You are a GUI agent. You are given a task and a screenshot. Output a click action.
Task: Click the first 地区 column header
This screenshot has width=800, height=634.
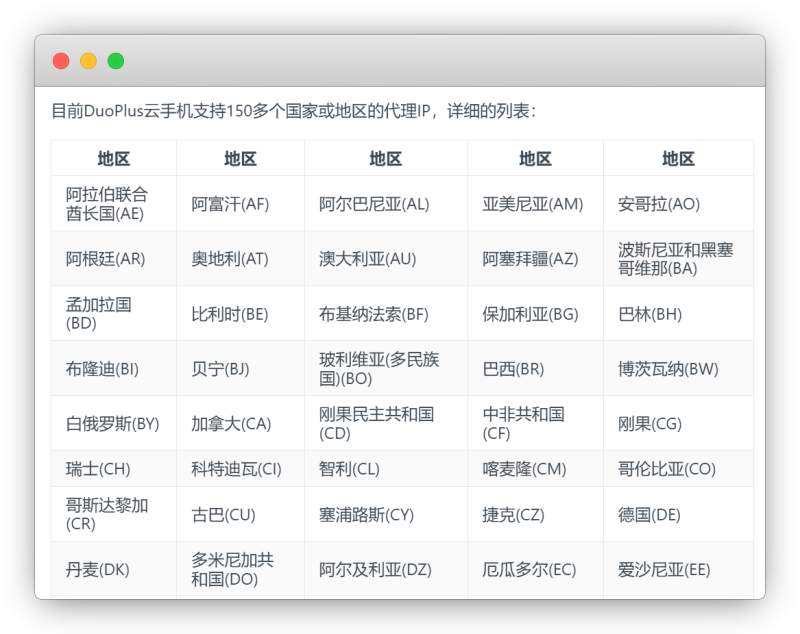[x=112, y=158]
